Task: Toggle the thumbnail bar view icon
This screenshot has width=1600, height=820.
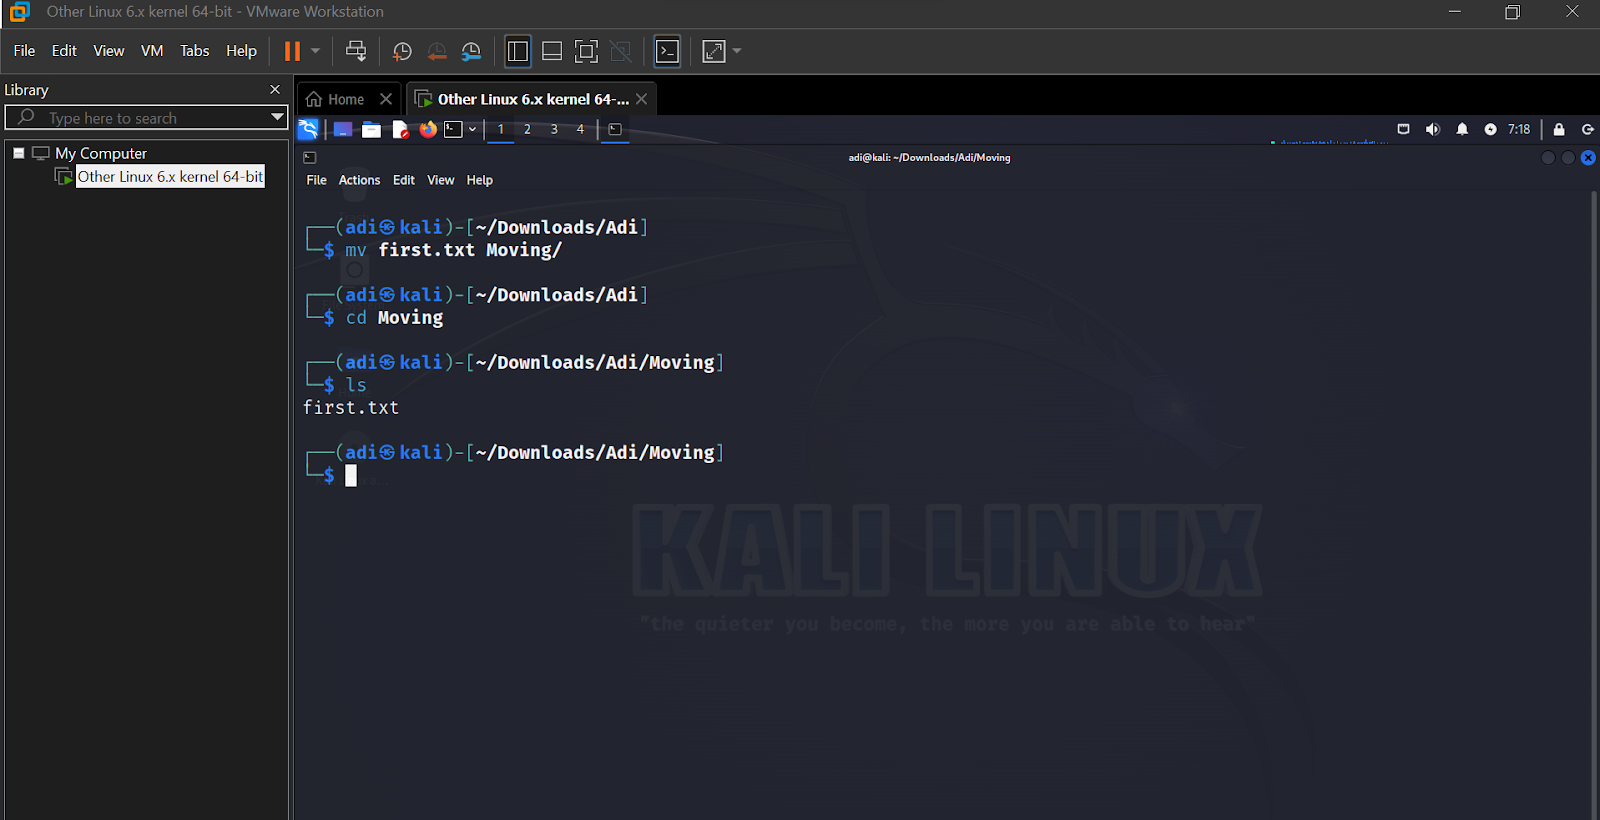Action: (552, 51)
